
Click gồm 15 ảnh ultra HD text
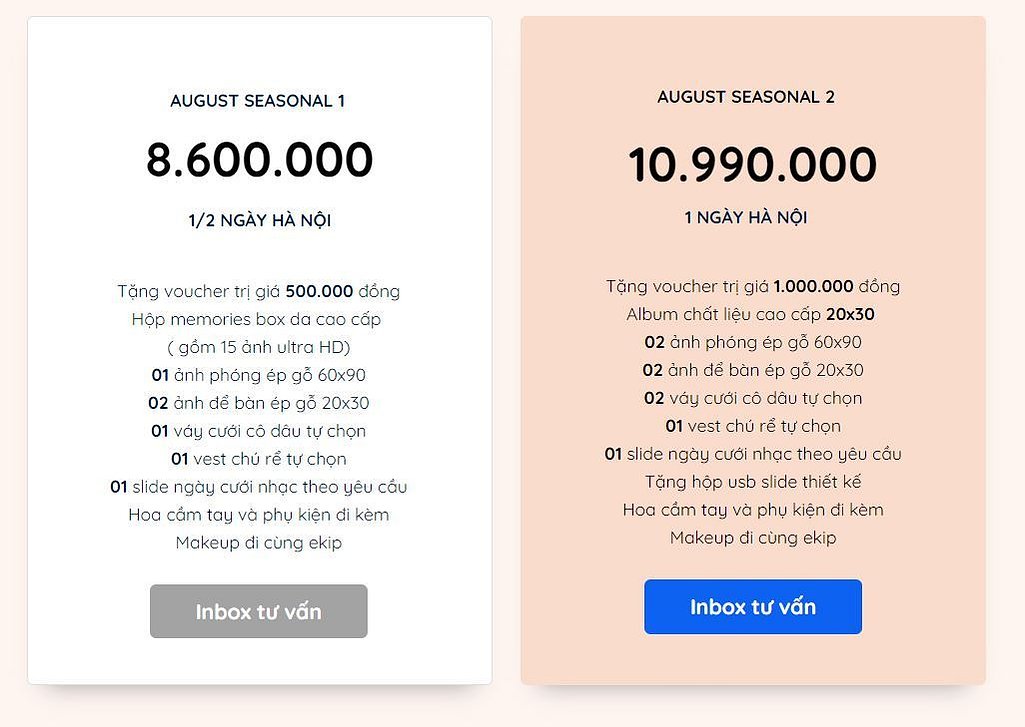259,347
